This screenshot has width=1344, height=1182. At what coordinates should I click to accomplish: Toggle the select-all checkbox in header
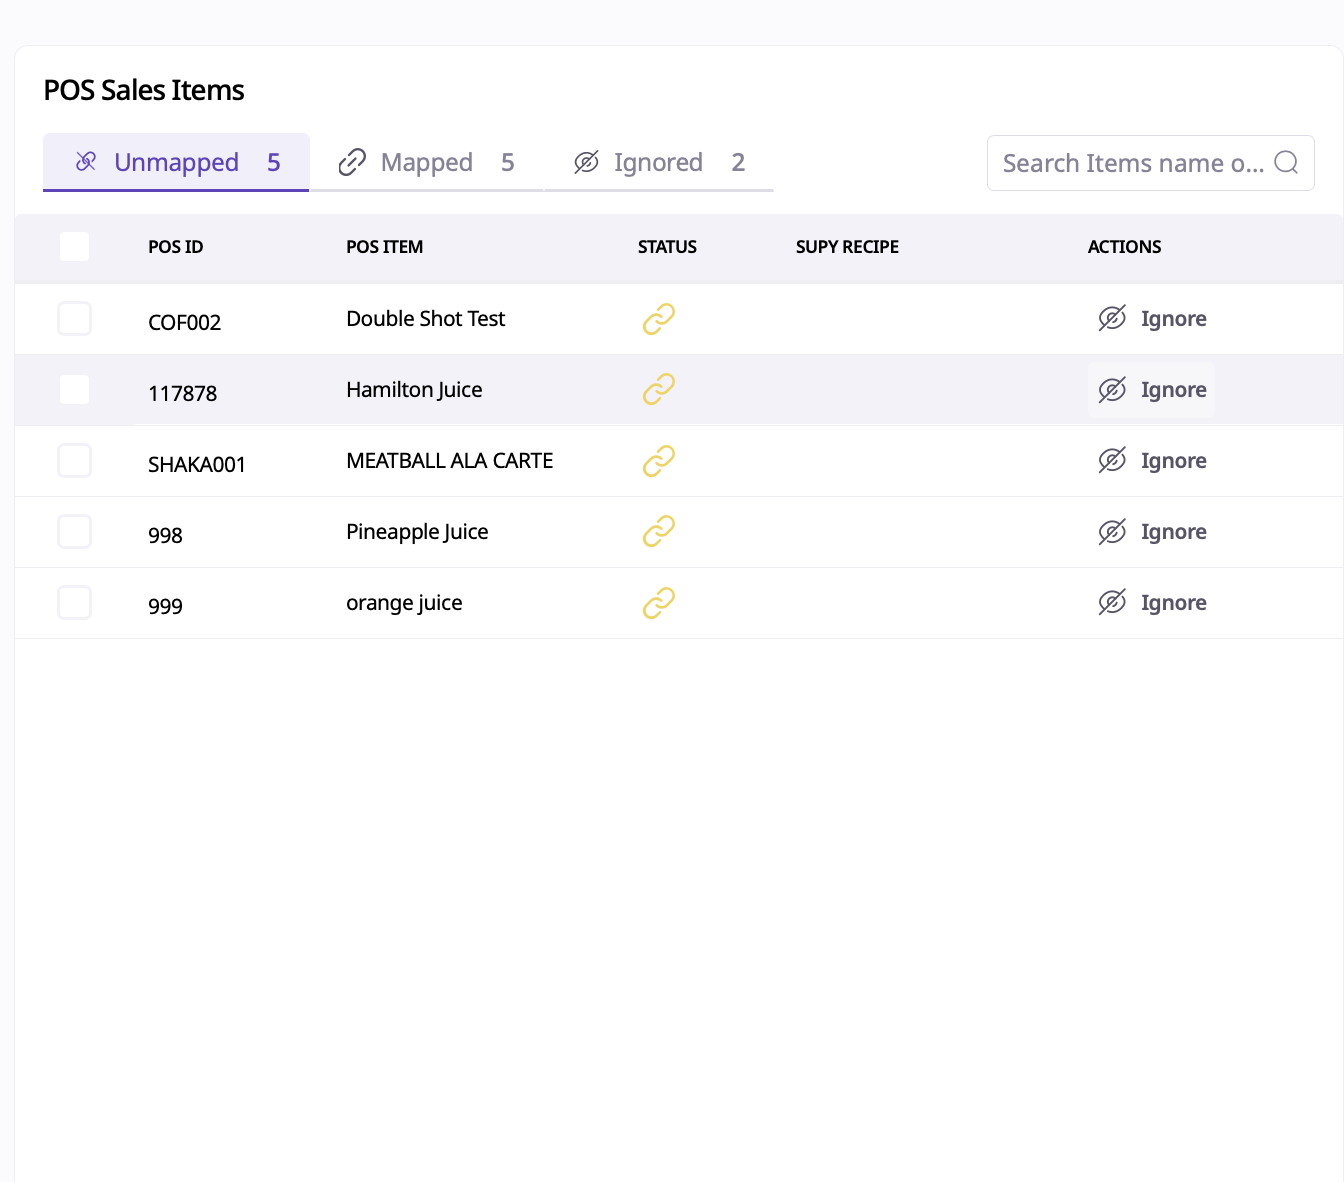(x=75, y=247)
